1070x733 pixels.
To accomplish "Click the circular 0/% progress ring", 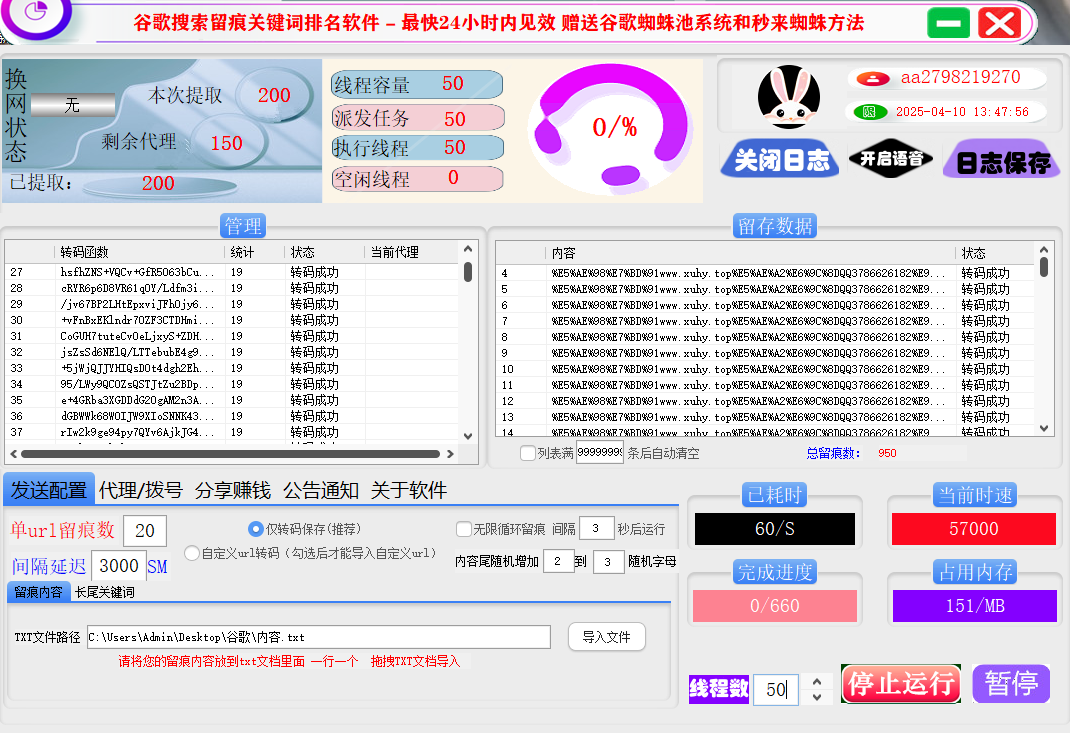I will [613, 126].
